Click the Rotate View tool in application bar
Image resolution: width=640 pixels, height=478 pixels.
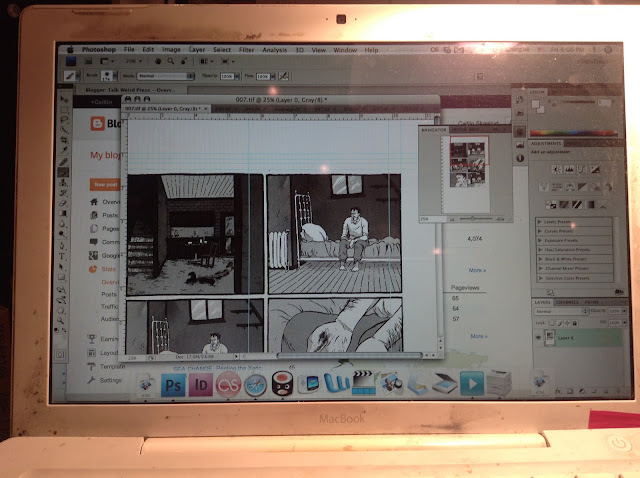pos(184,61)
